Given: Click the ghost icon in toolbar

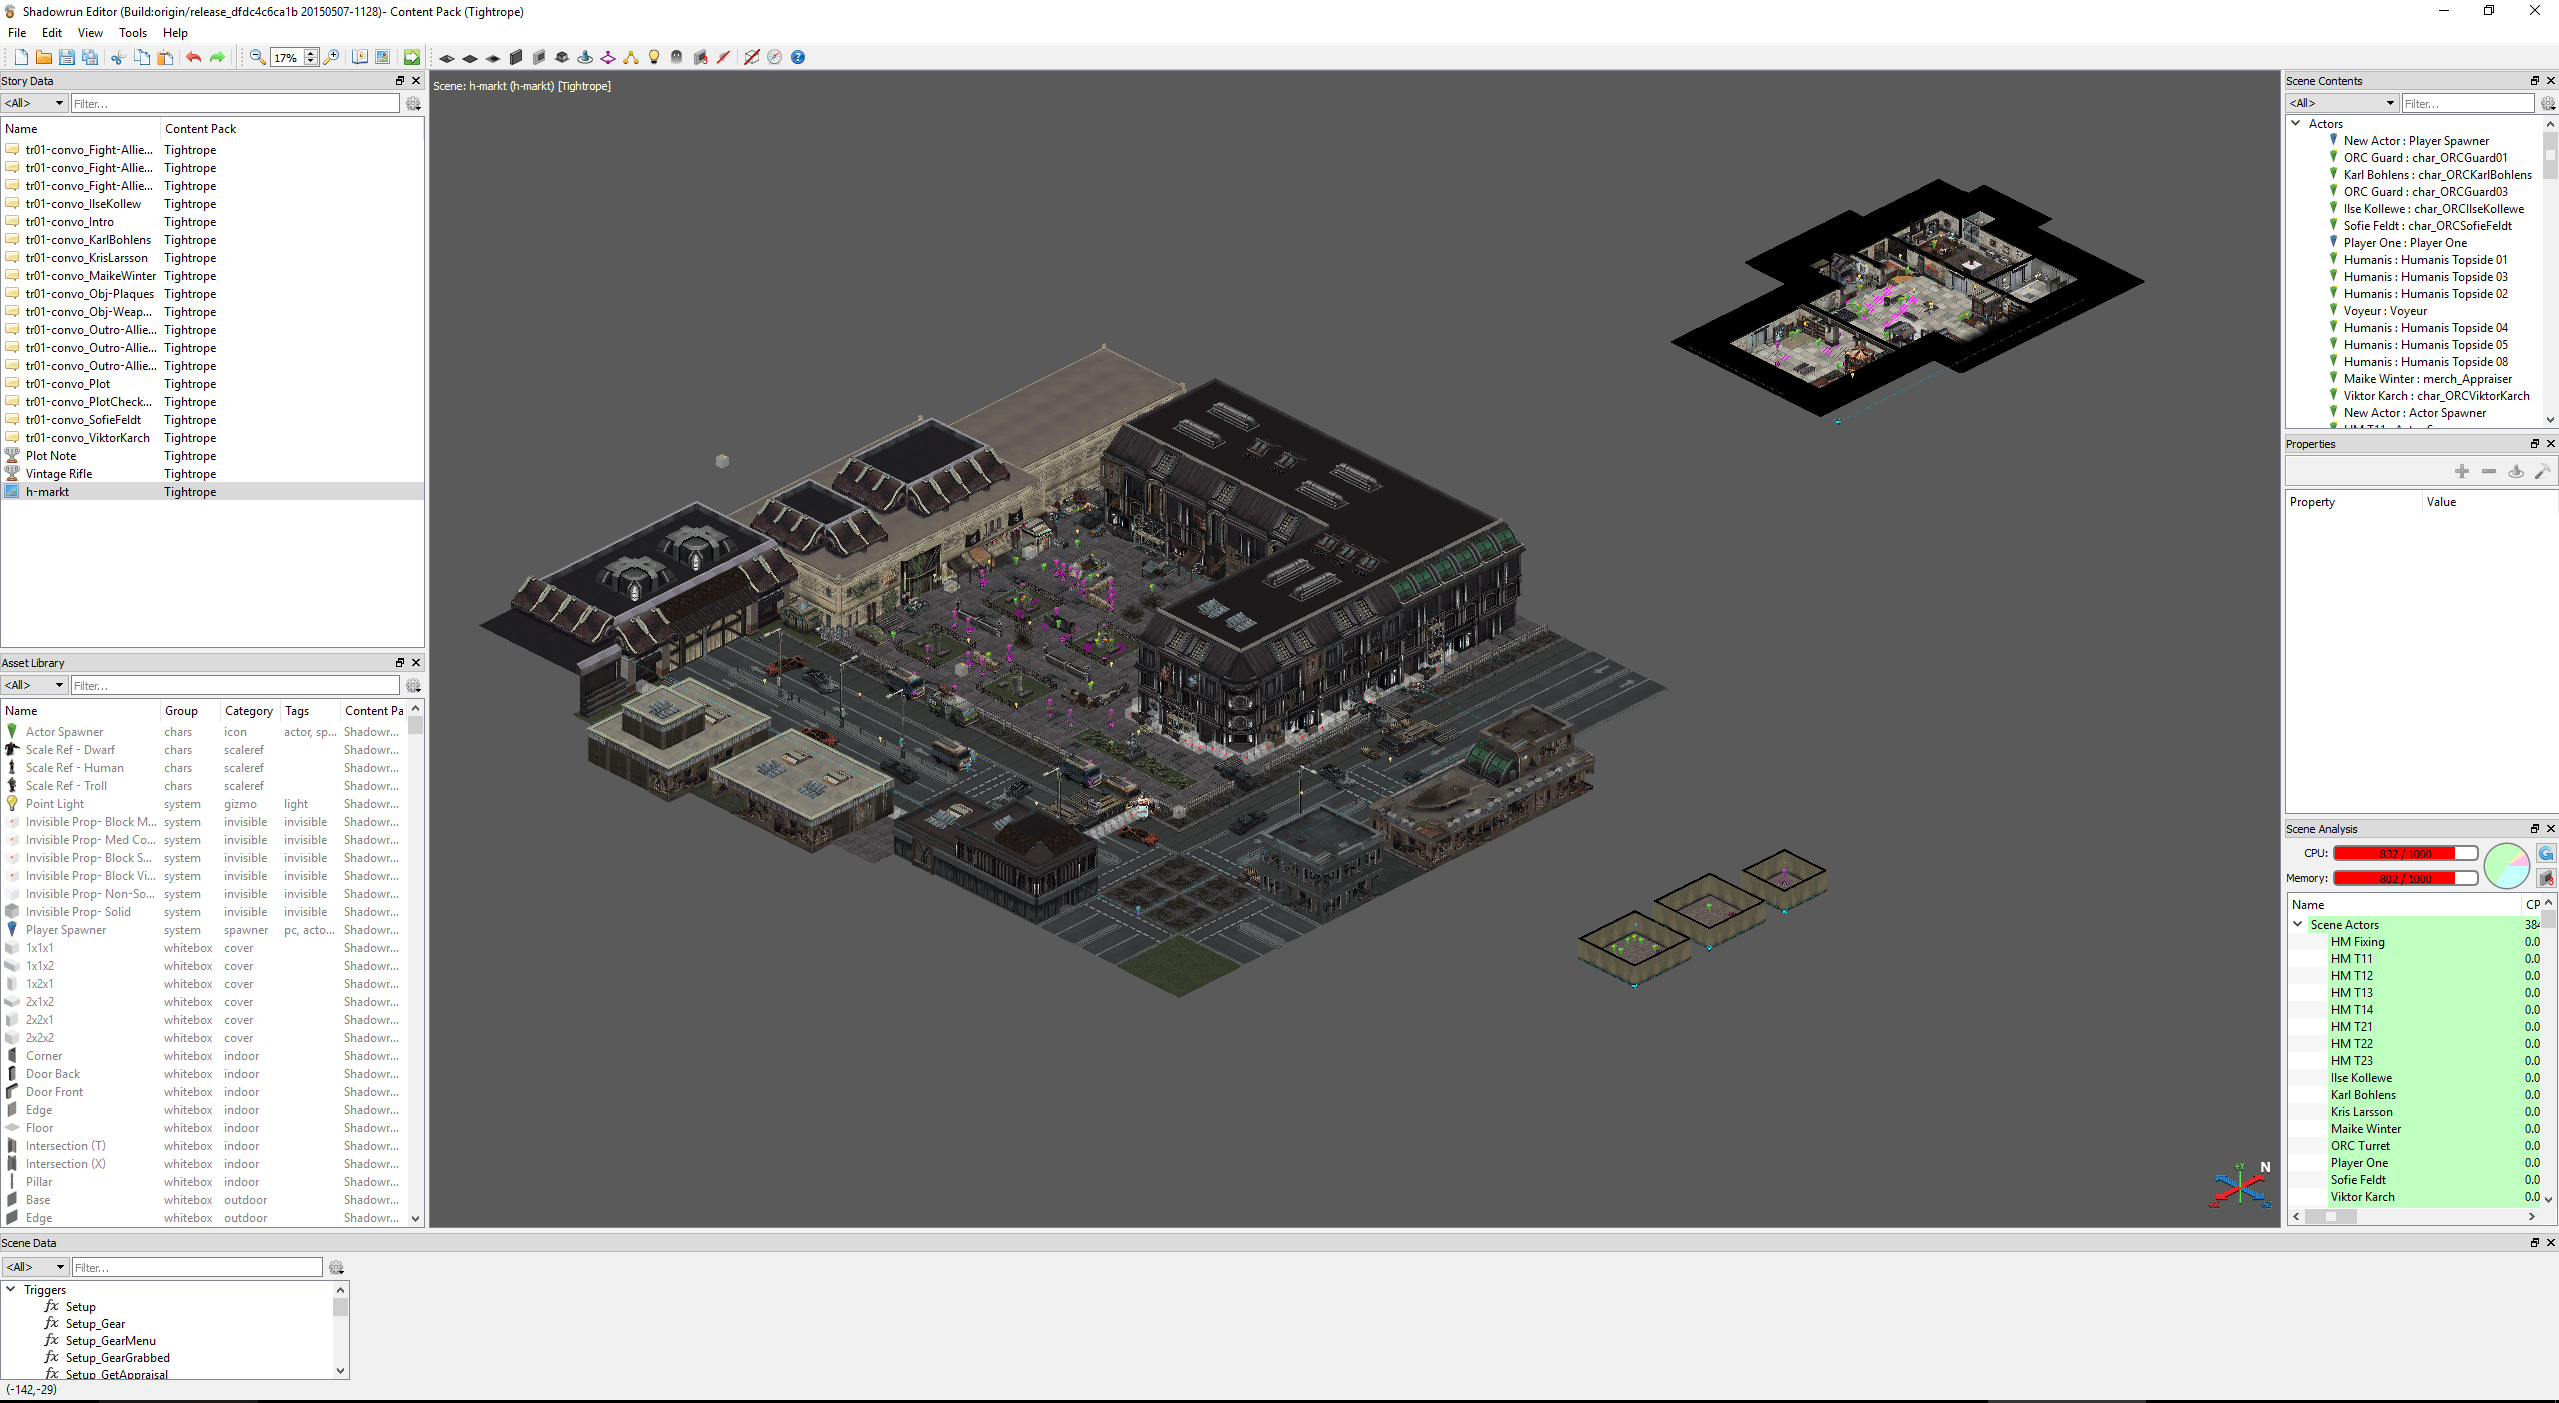Looking at the screenshot, I should pos(676,57).
